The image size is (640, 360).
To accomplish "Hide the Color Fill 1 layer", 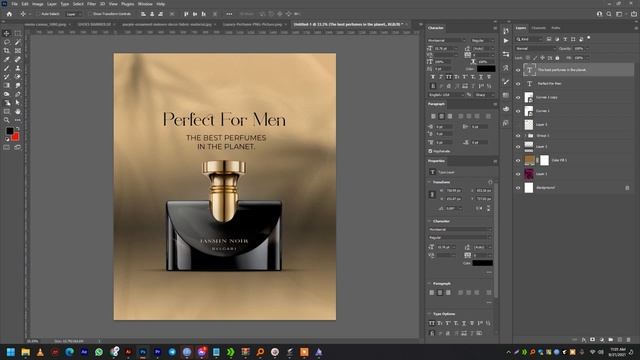I will (518, 160).
